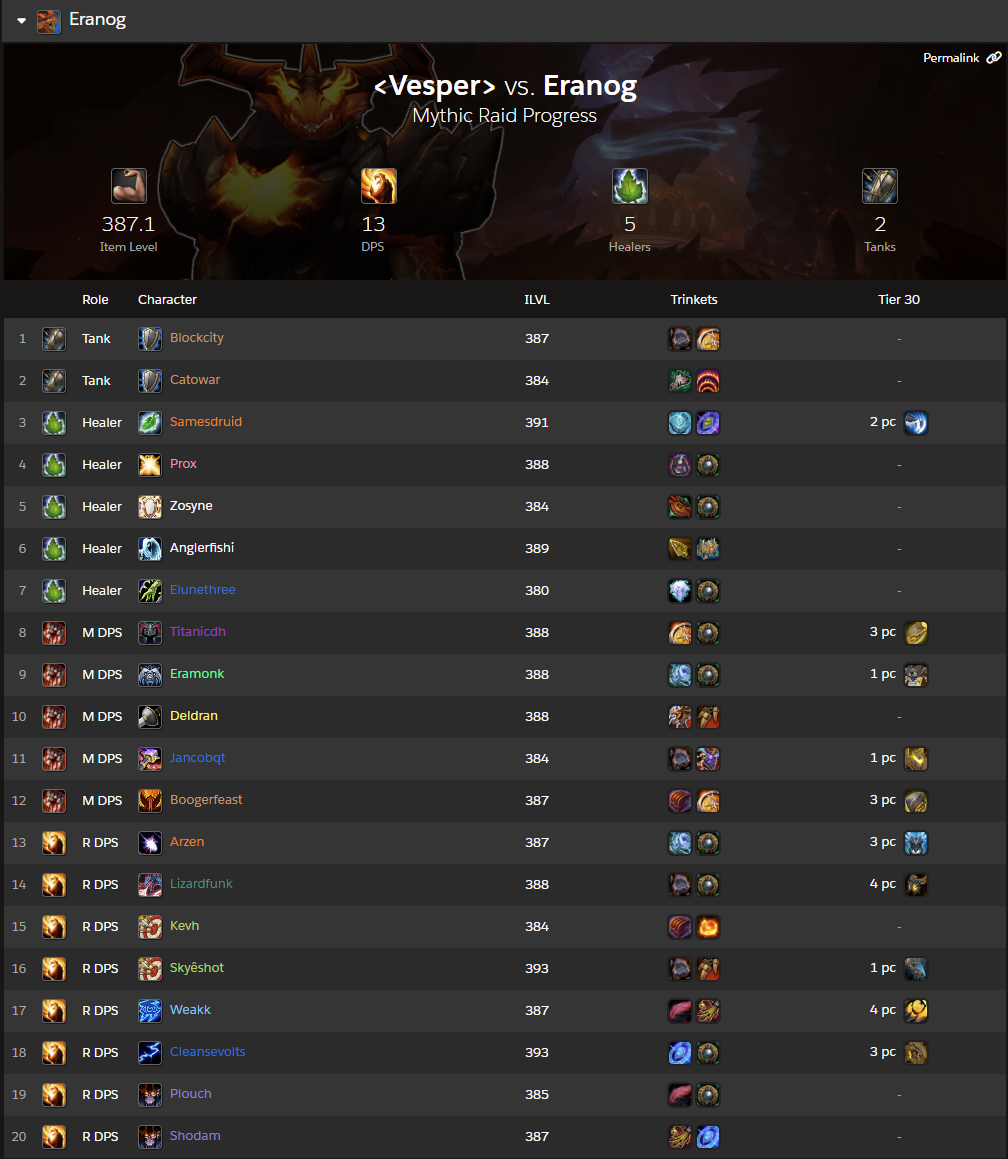Open the Cleansevolts character link
The image size is (1008, 1159).
[208, 1052]
